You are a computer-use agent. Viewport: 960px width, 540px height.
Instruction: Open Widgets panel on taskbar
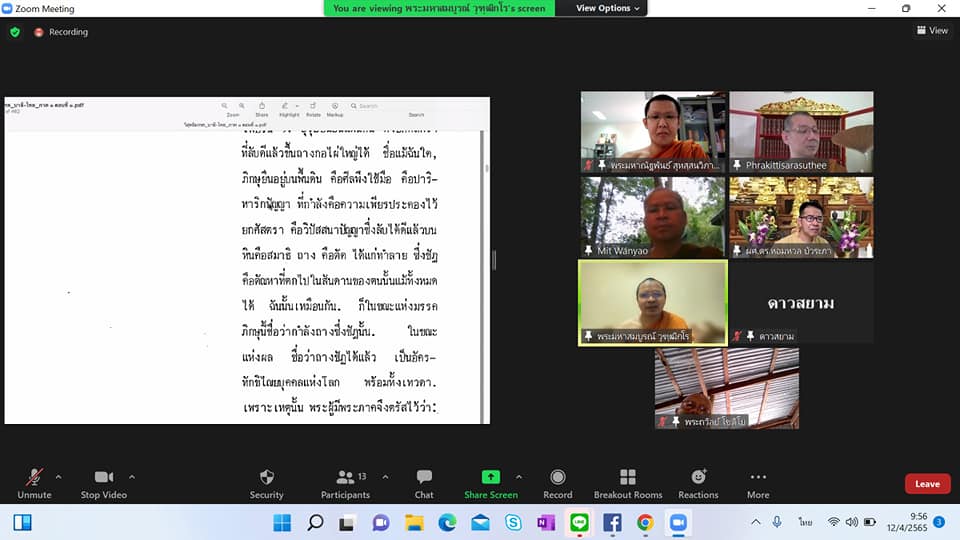(23, 523)
